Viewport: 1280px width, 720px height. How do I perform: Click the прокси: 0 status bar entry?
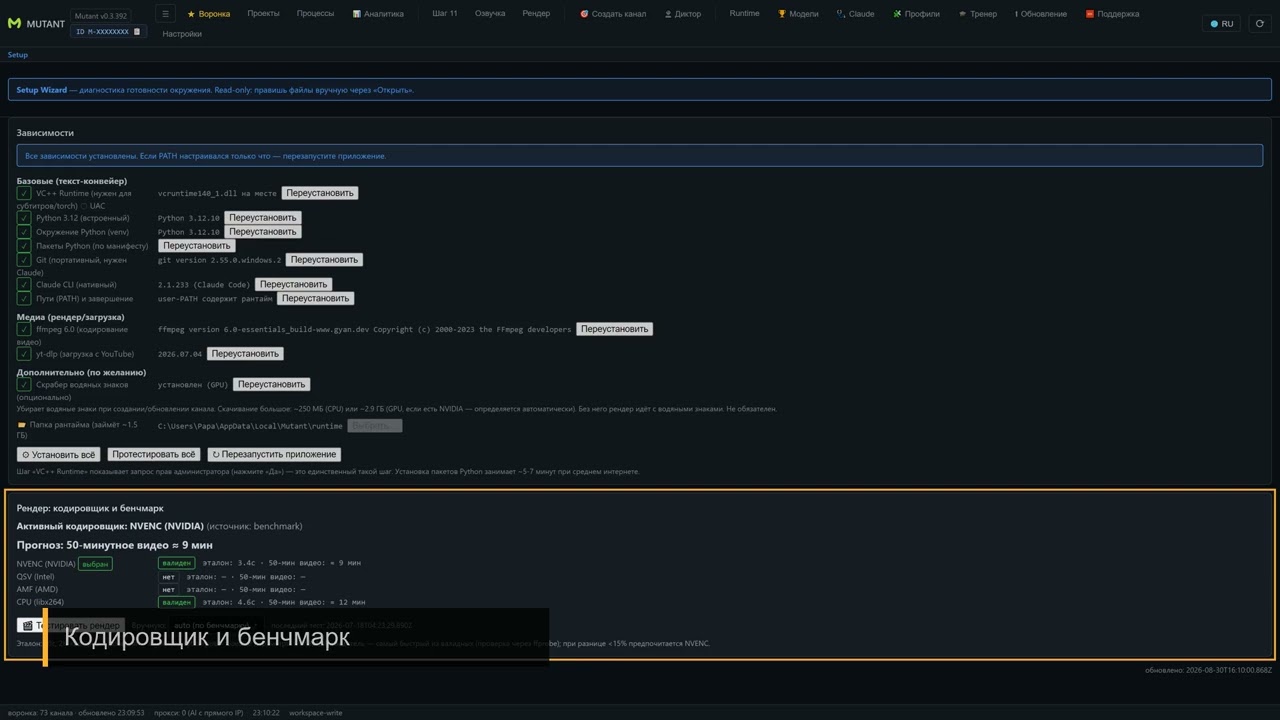click(x=198, y=713)
